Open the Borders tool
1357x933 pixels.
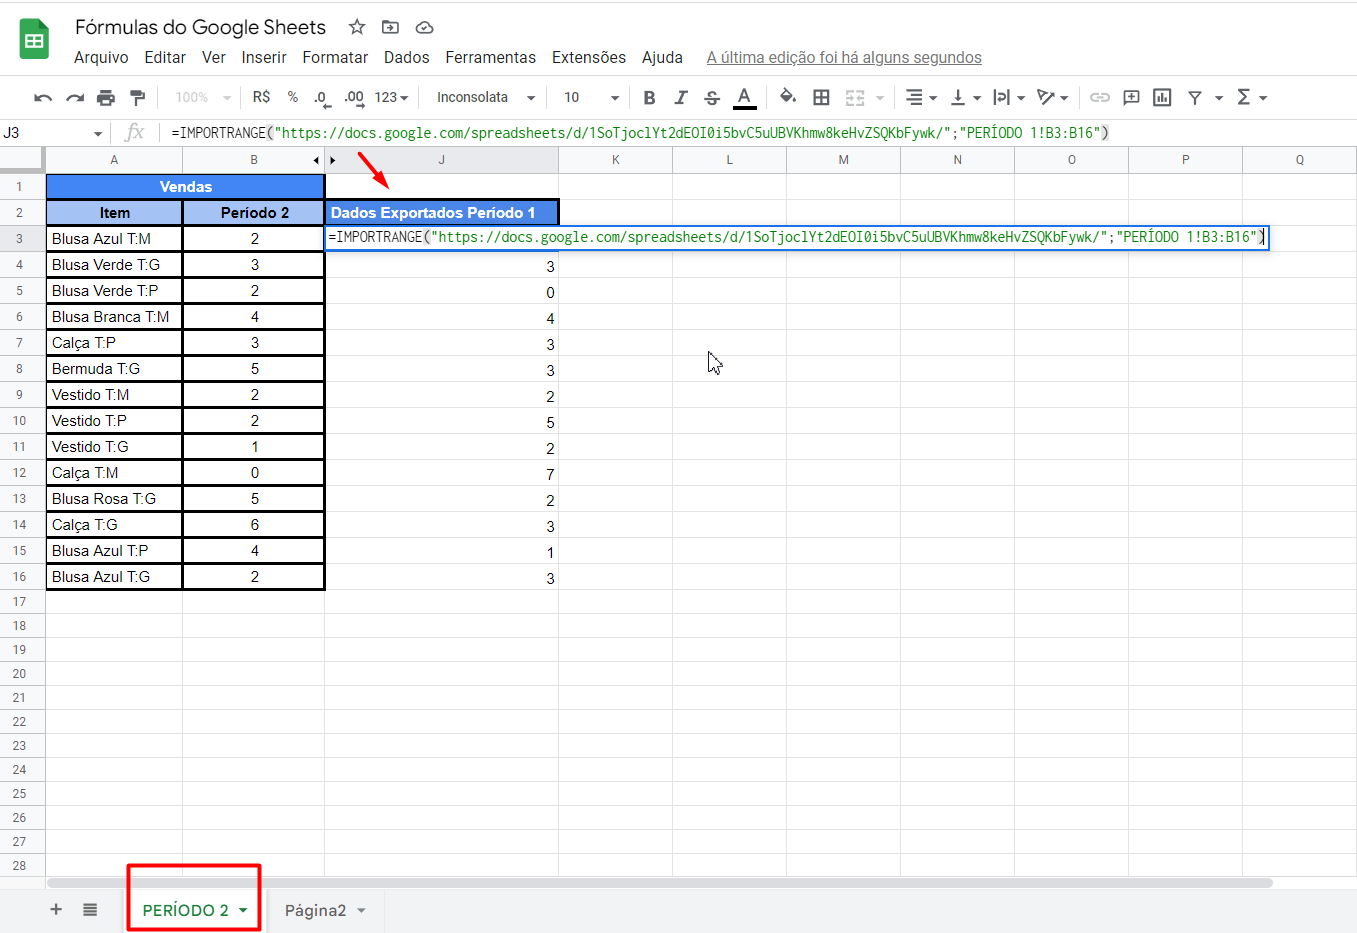click(x=822, y=97)
